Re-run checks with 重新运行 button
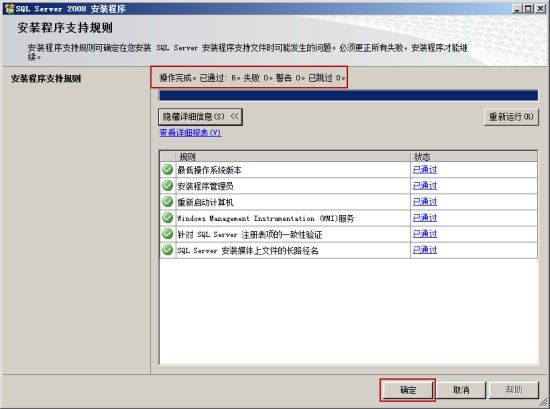 pos(511,117)
